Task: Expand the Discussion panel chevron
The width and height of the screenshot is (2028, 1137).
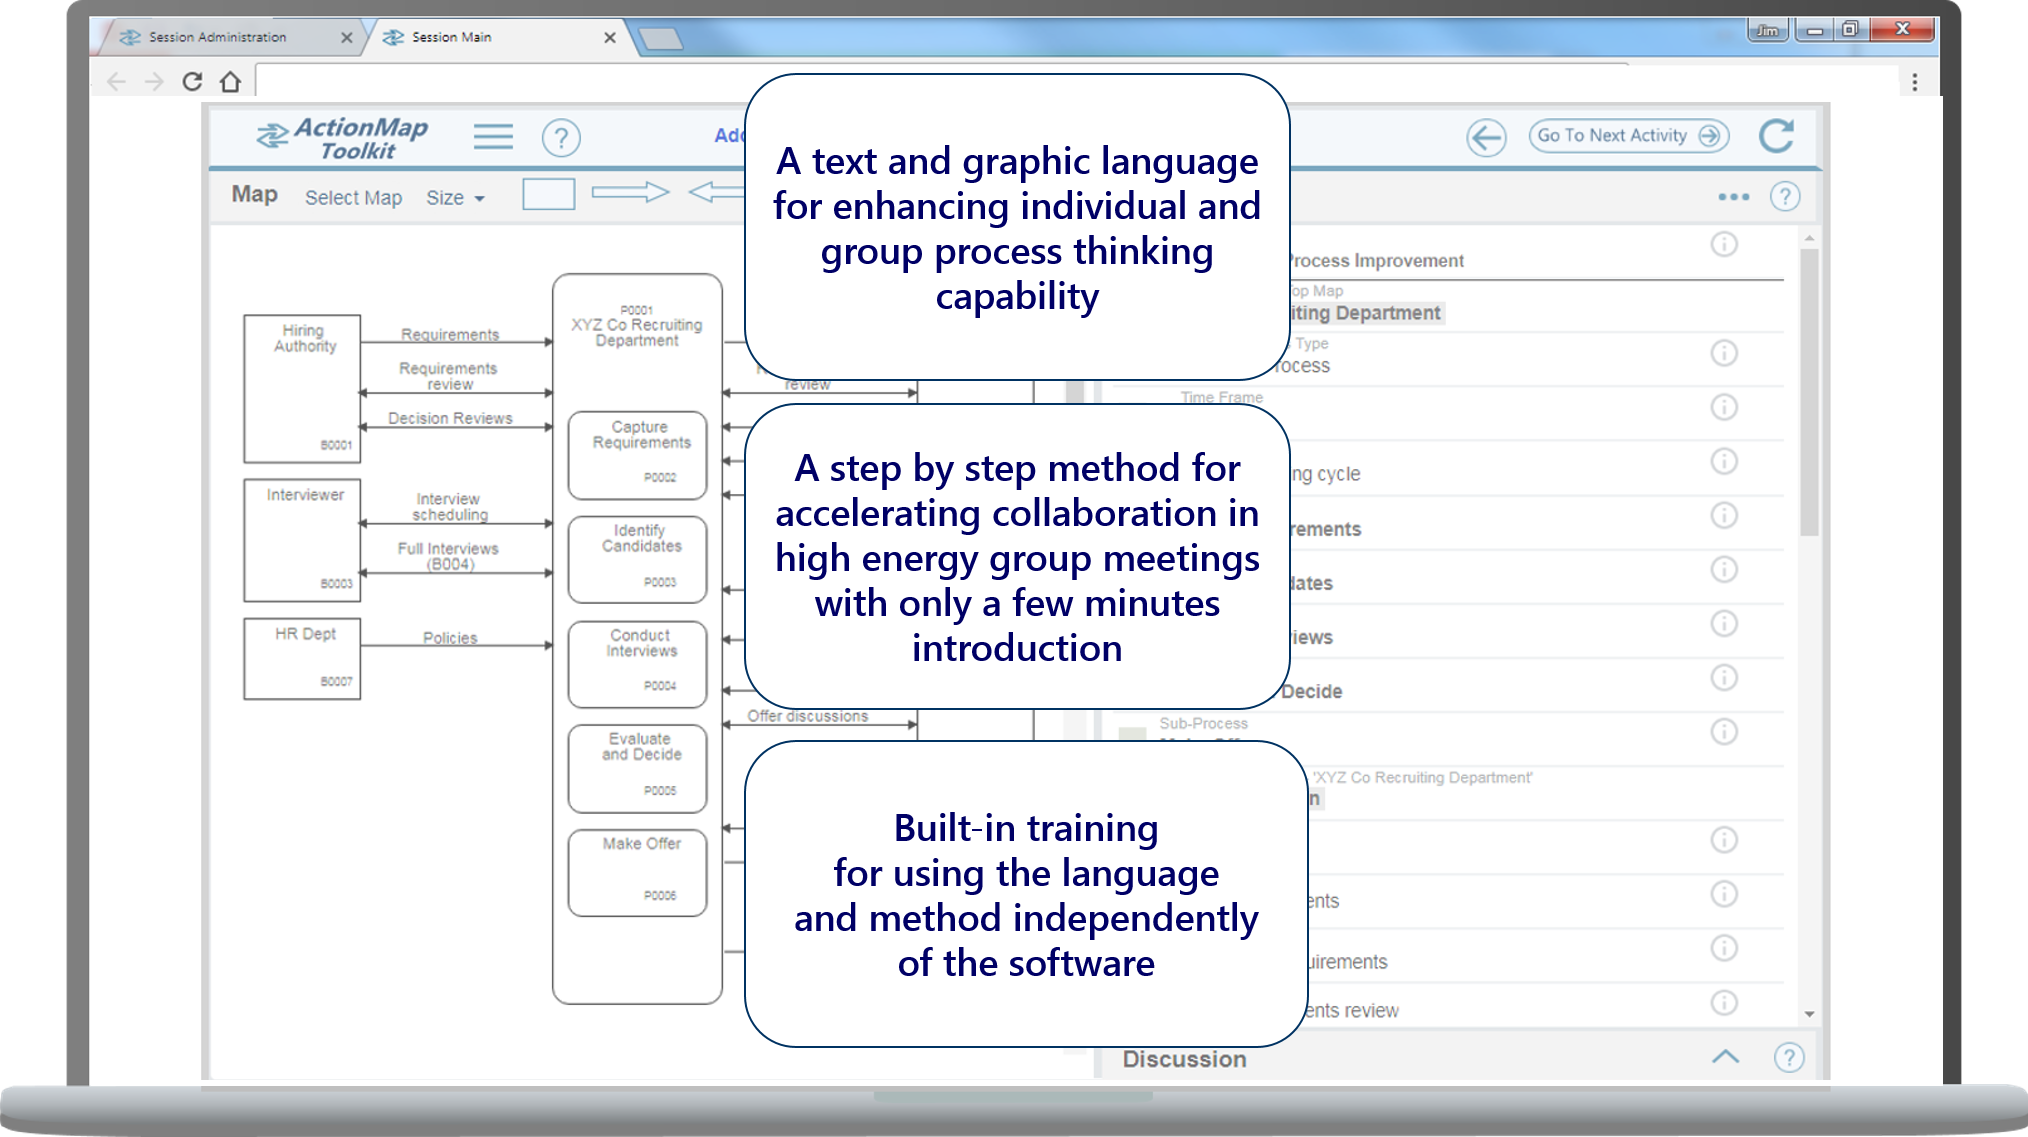Action: pos(1725,1057)
